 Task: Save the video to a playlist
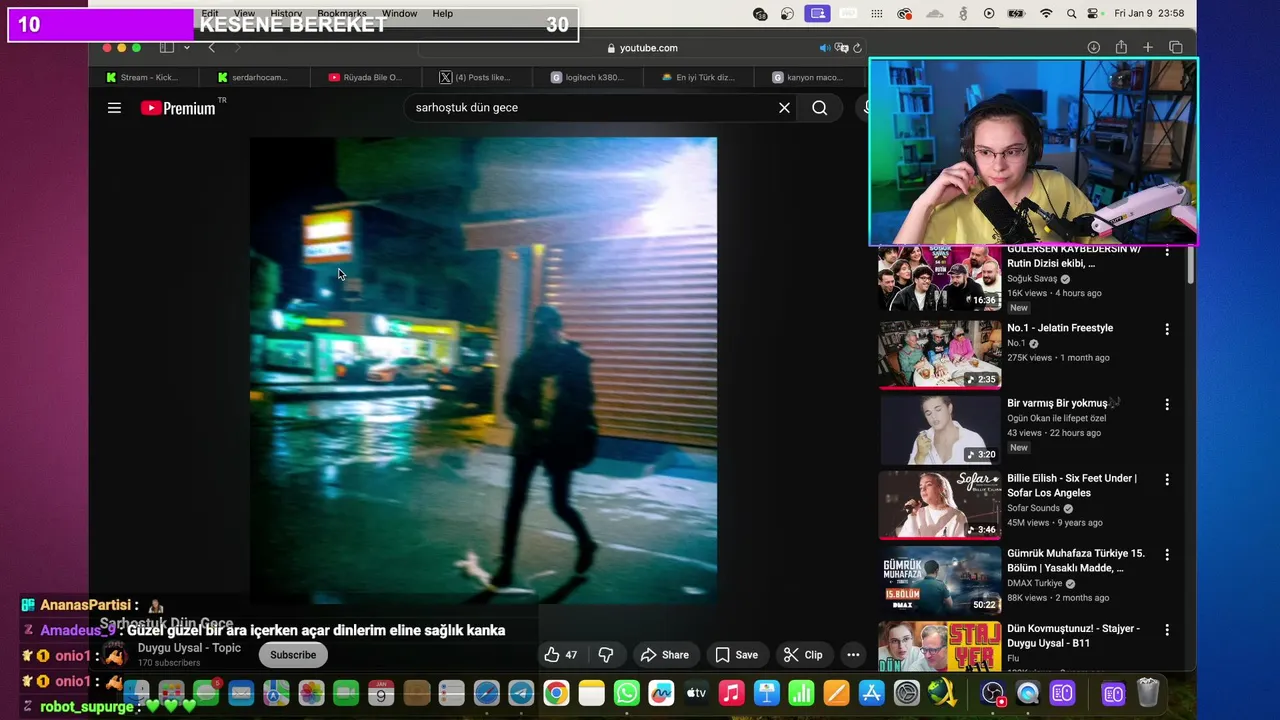(x=736, y=655)
